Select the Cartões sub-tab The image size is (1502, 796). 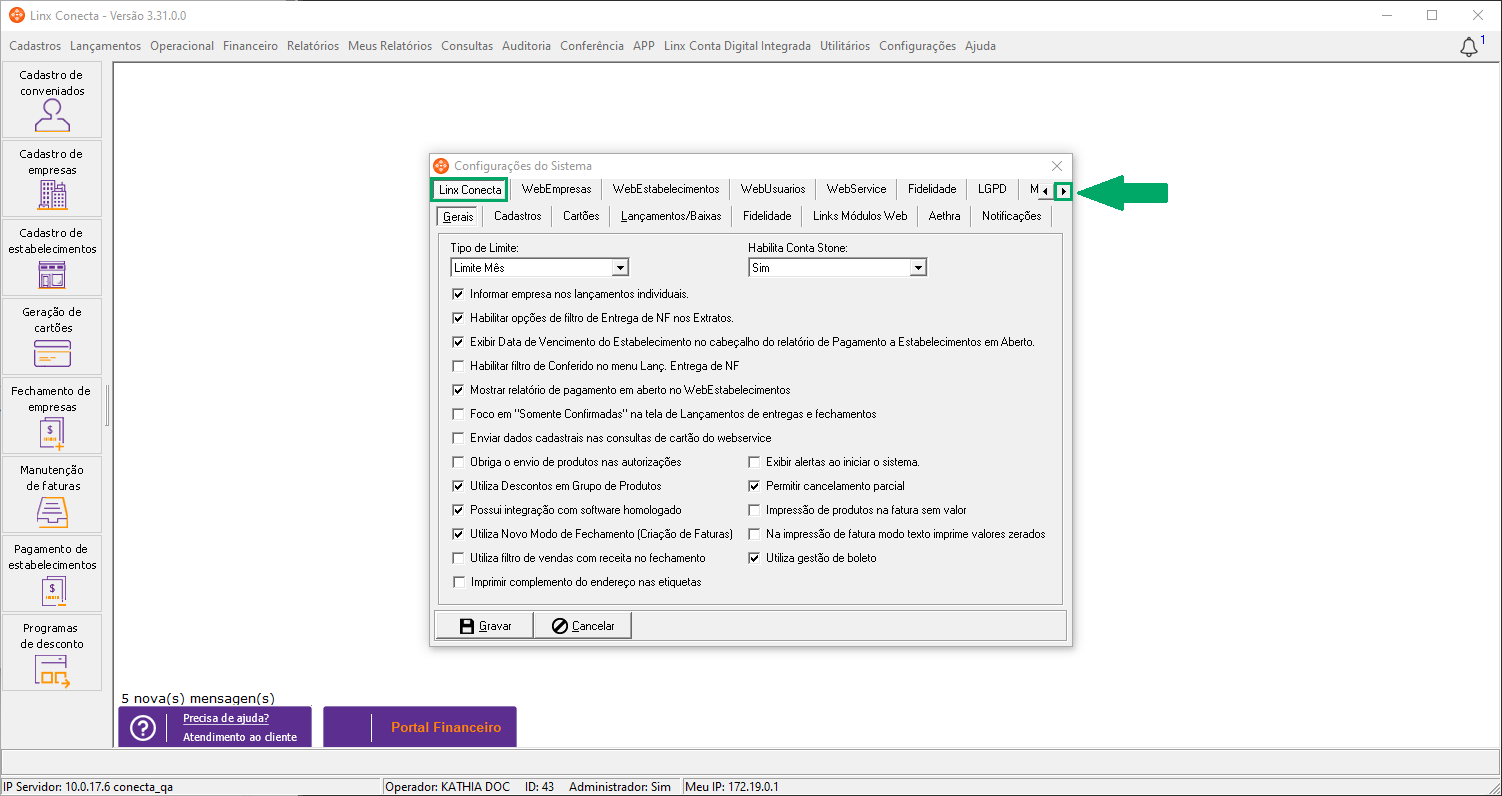pos(581,216)
